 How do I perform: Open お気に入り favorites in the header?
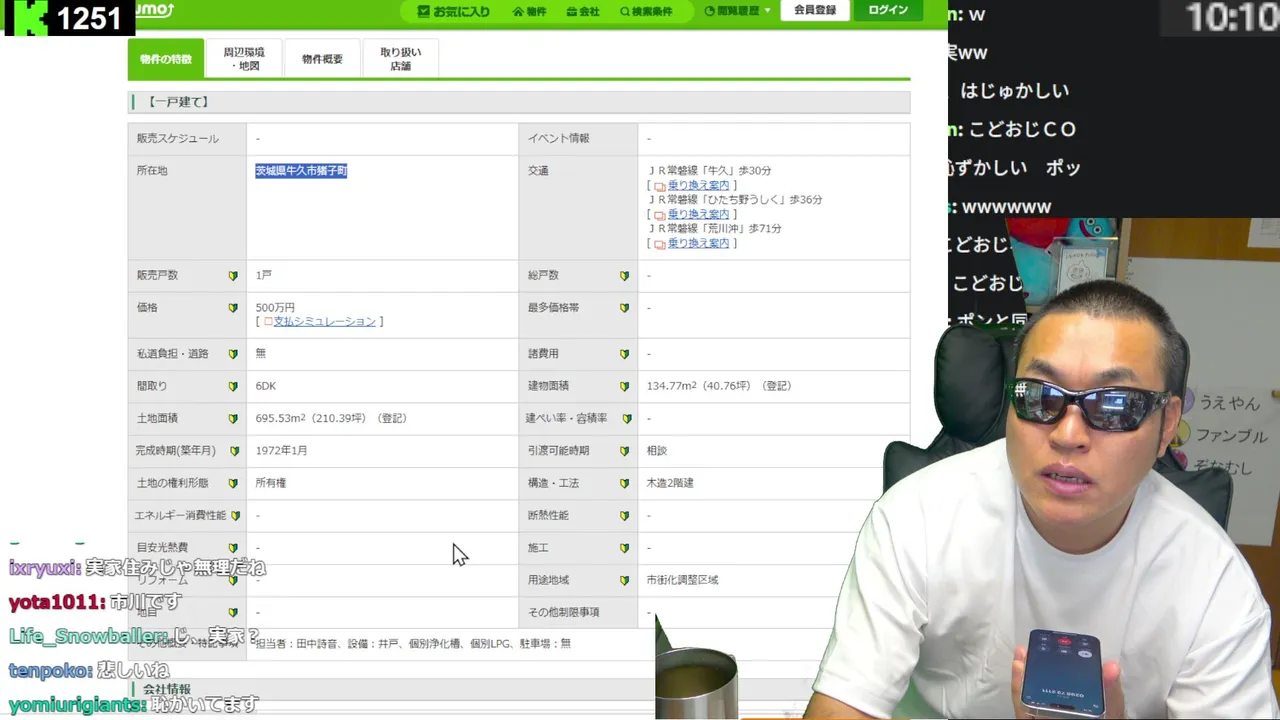click(x=453, y=11)
